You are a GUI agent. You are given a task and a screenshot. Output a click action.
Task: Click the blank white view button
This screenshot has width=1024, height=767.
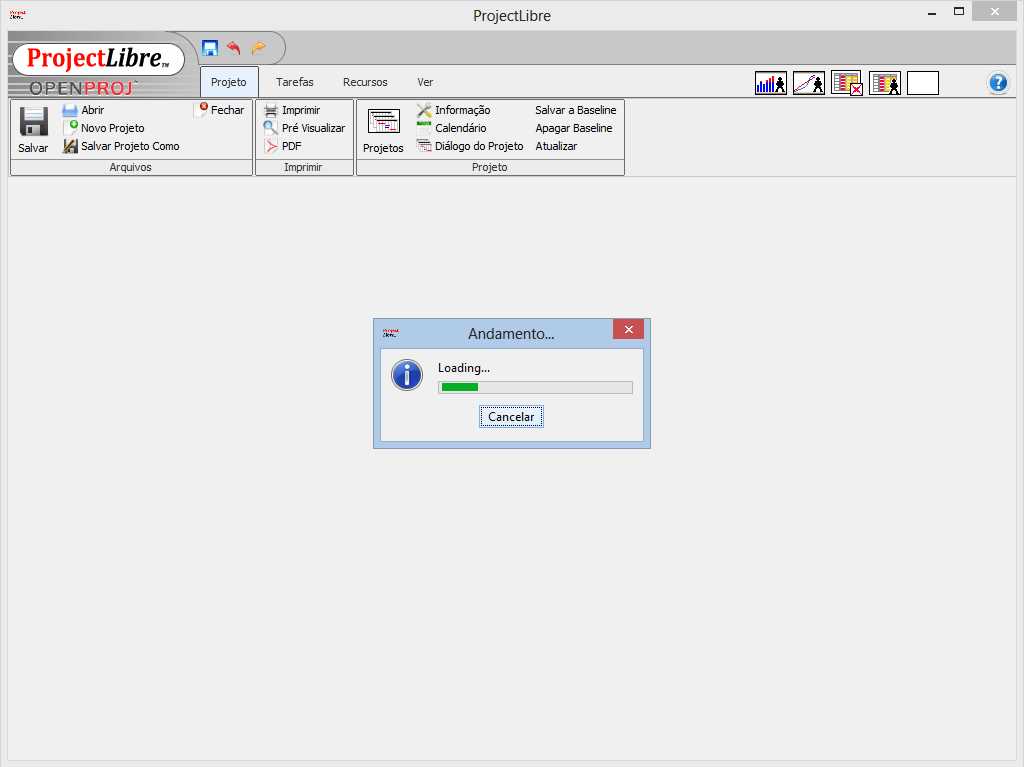click(x=923, y=83)
